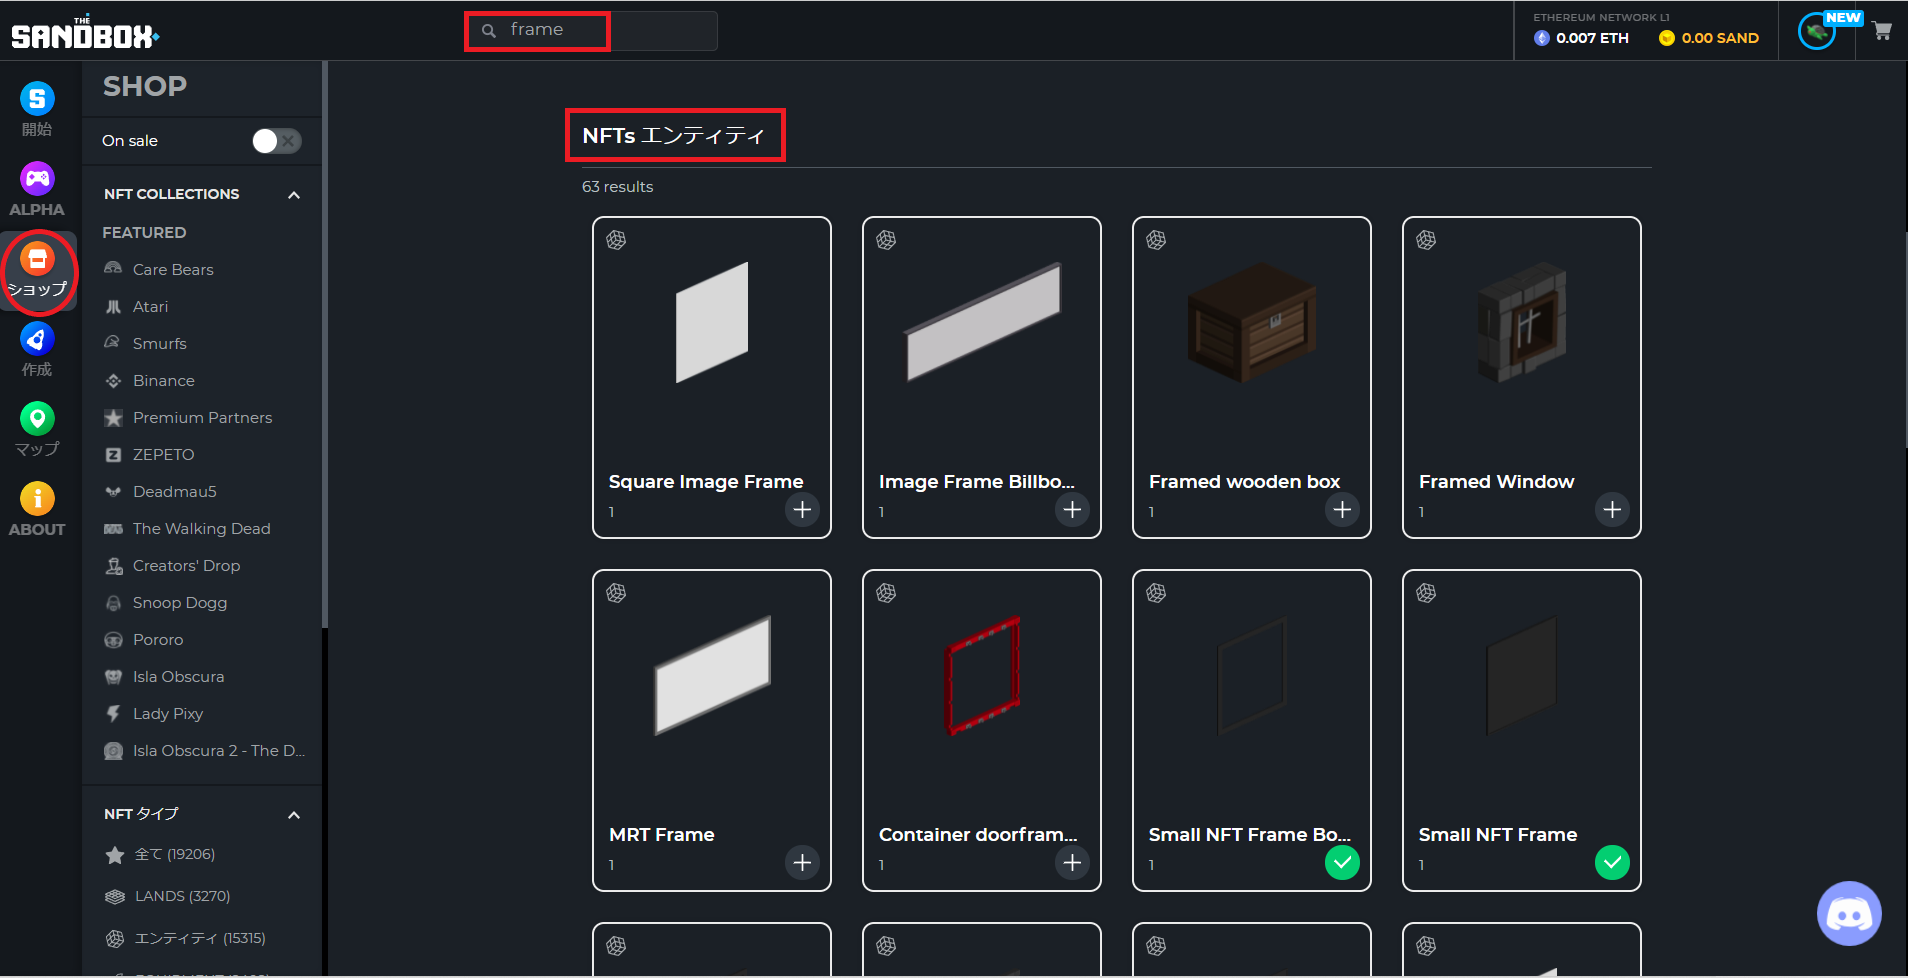The image size is (1908, 978).
Task: Click the entity icon on MRT Frame card
Action: pos(616,593)
